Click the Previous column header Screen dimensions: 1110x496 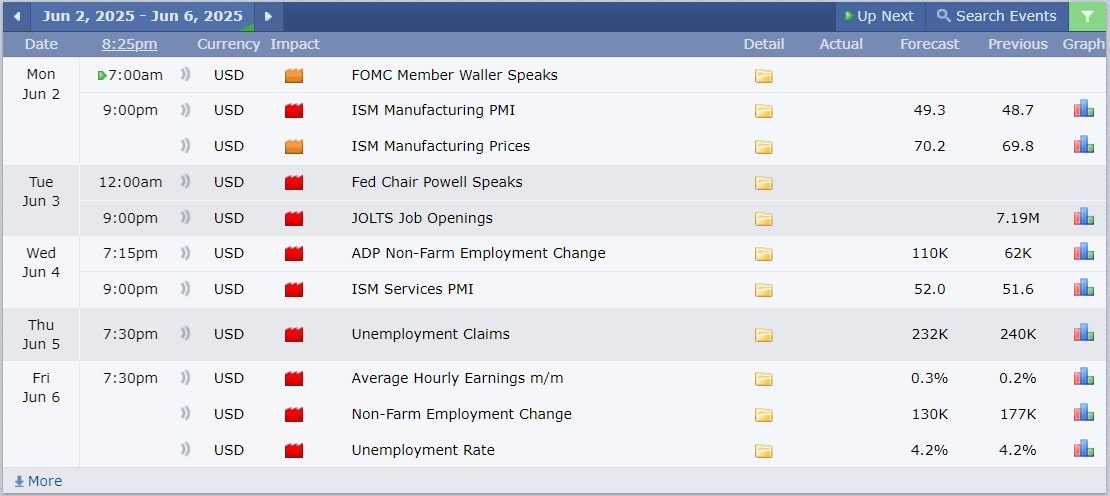1018,44
